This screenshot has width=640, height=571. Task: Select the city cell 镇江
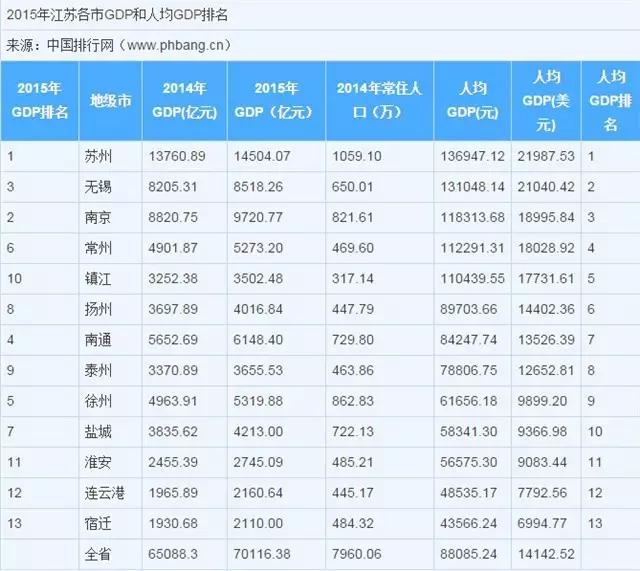click(x=98, y=278)
